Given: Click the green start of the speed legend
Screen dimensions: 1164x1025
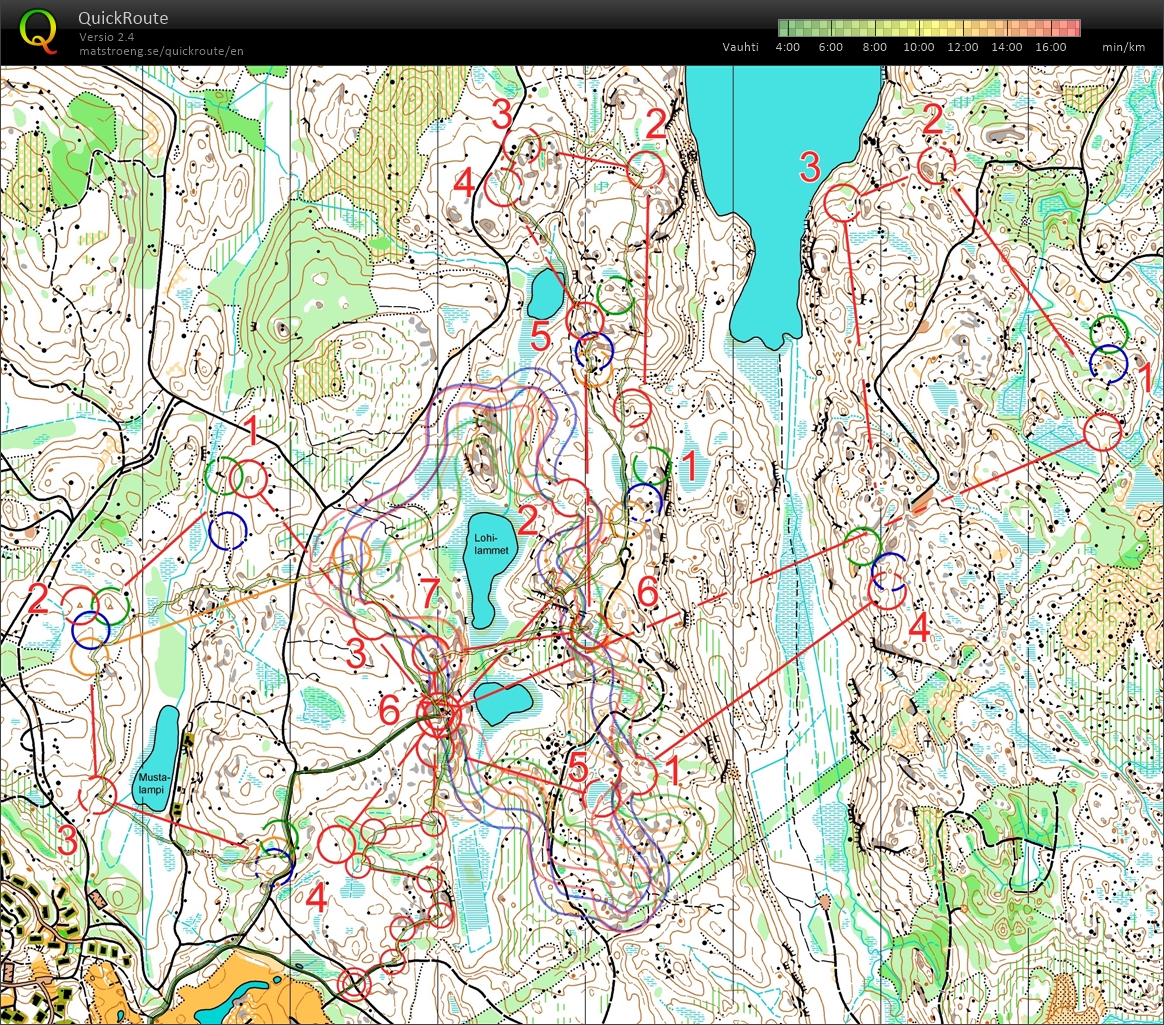Looking at the screenshot, I should [786, 28].
